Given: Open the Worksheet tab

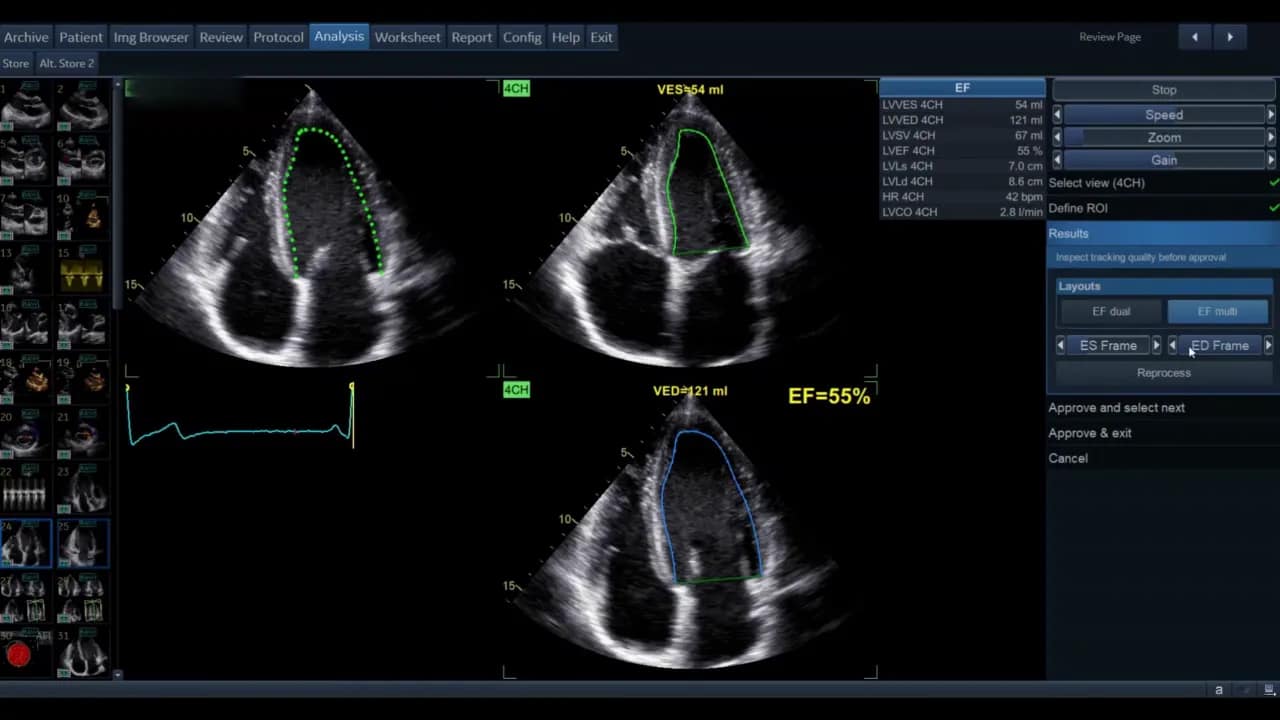Looking at the screenshot, I should click(407, 37).
